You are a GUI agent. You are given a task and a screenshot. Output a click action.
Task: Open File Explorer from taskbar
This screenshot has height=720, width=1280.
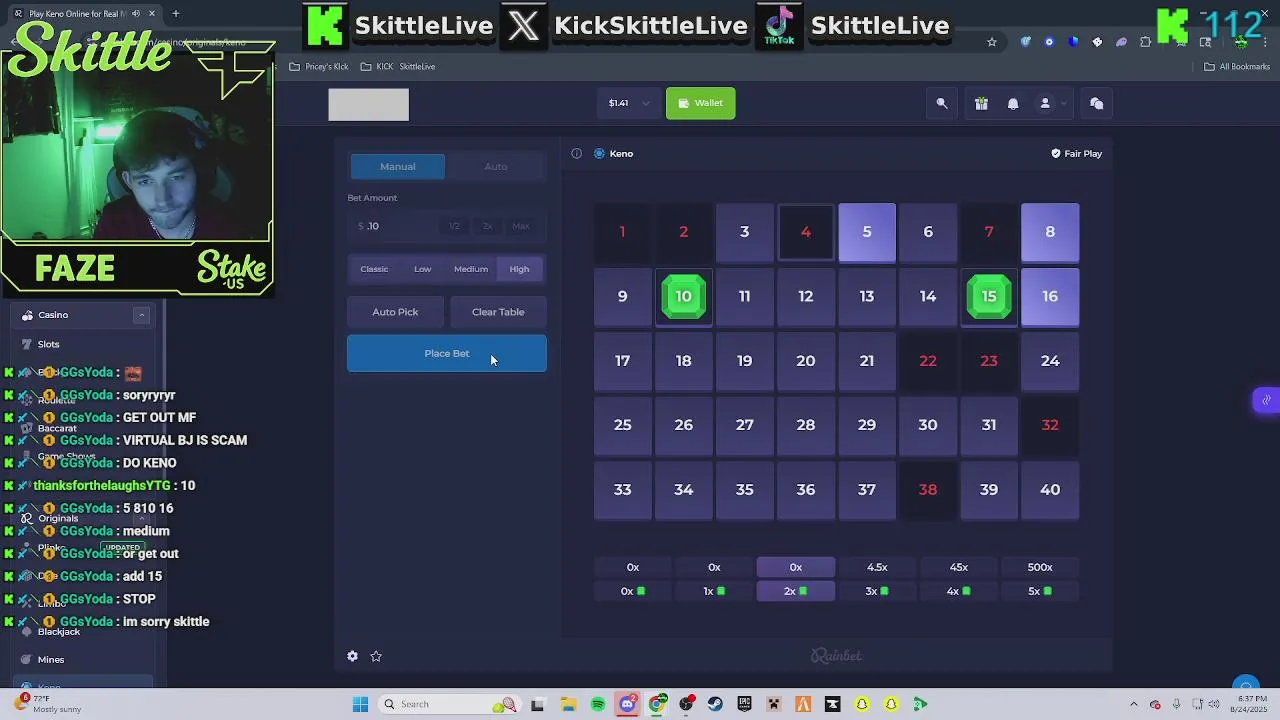pyautogui.click(x=568, y=704)
